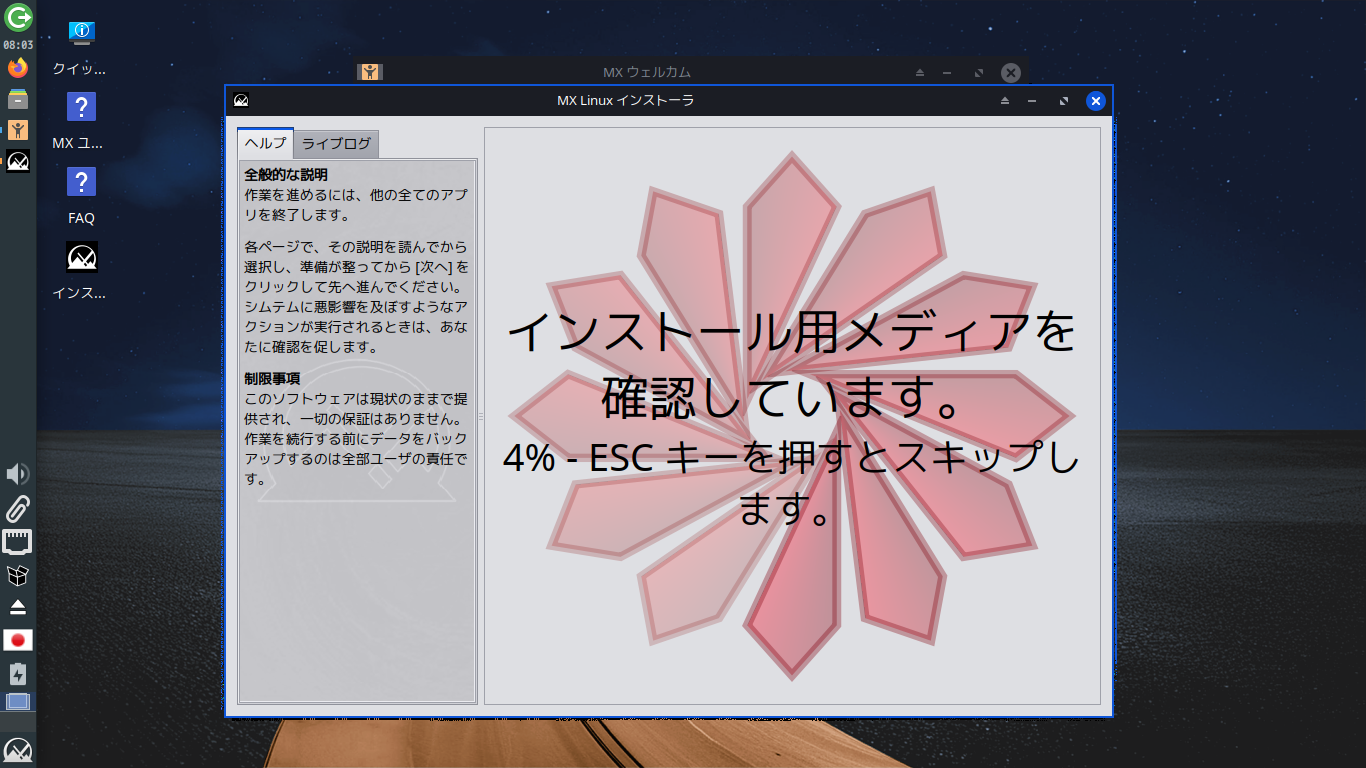
Task: Maximize the MX Linux インストーラ window
Action: [1064, 101]
